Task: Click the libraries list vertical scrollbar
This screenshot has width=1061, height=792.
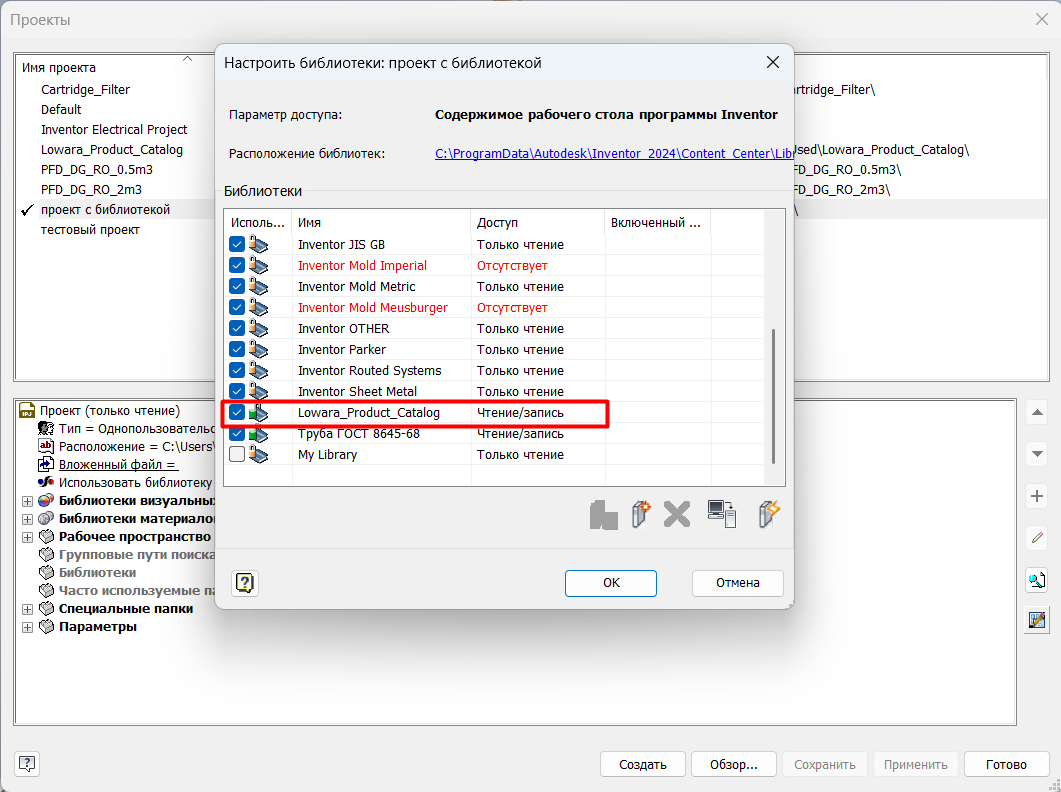Action: click(x=773, y=396)
